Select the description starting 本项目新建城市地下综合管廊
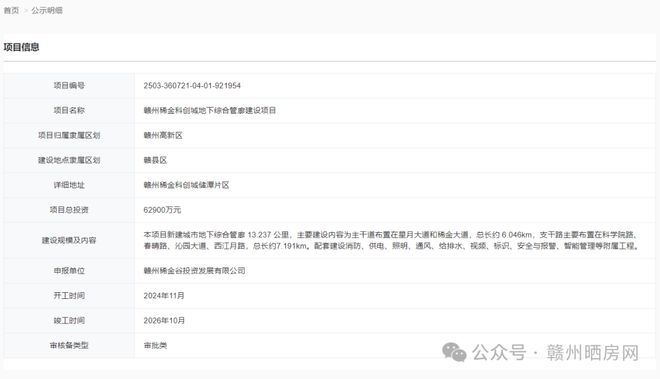This screenshot has height=379, width=660. [391, 240]
